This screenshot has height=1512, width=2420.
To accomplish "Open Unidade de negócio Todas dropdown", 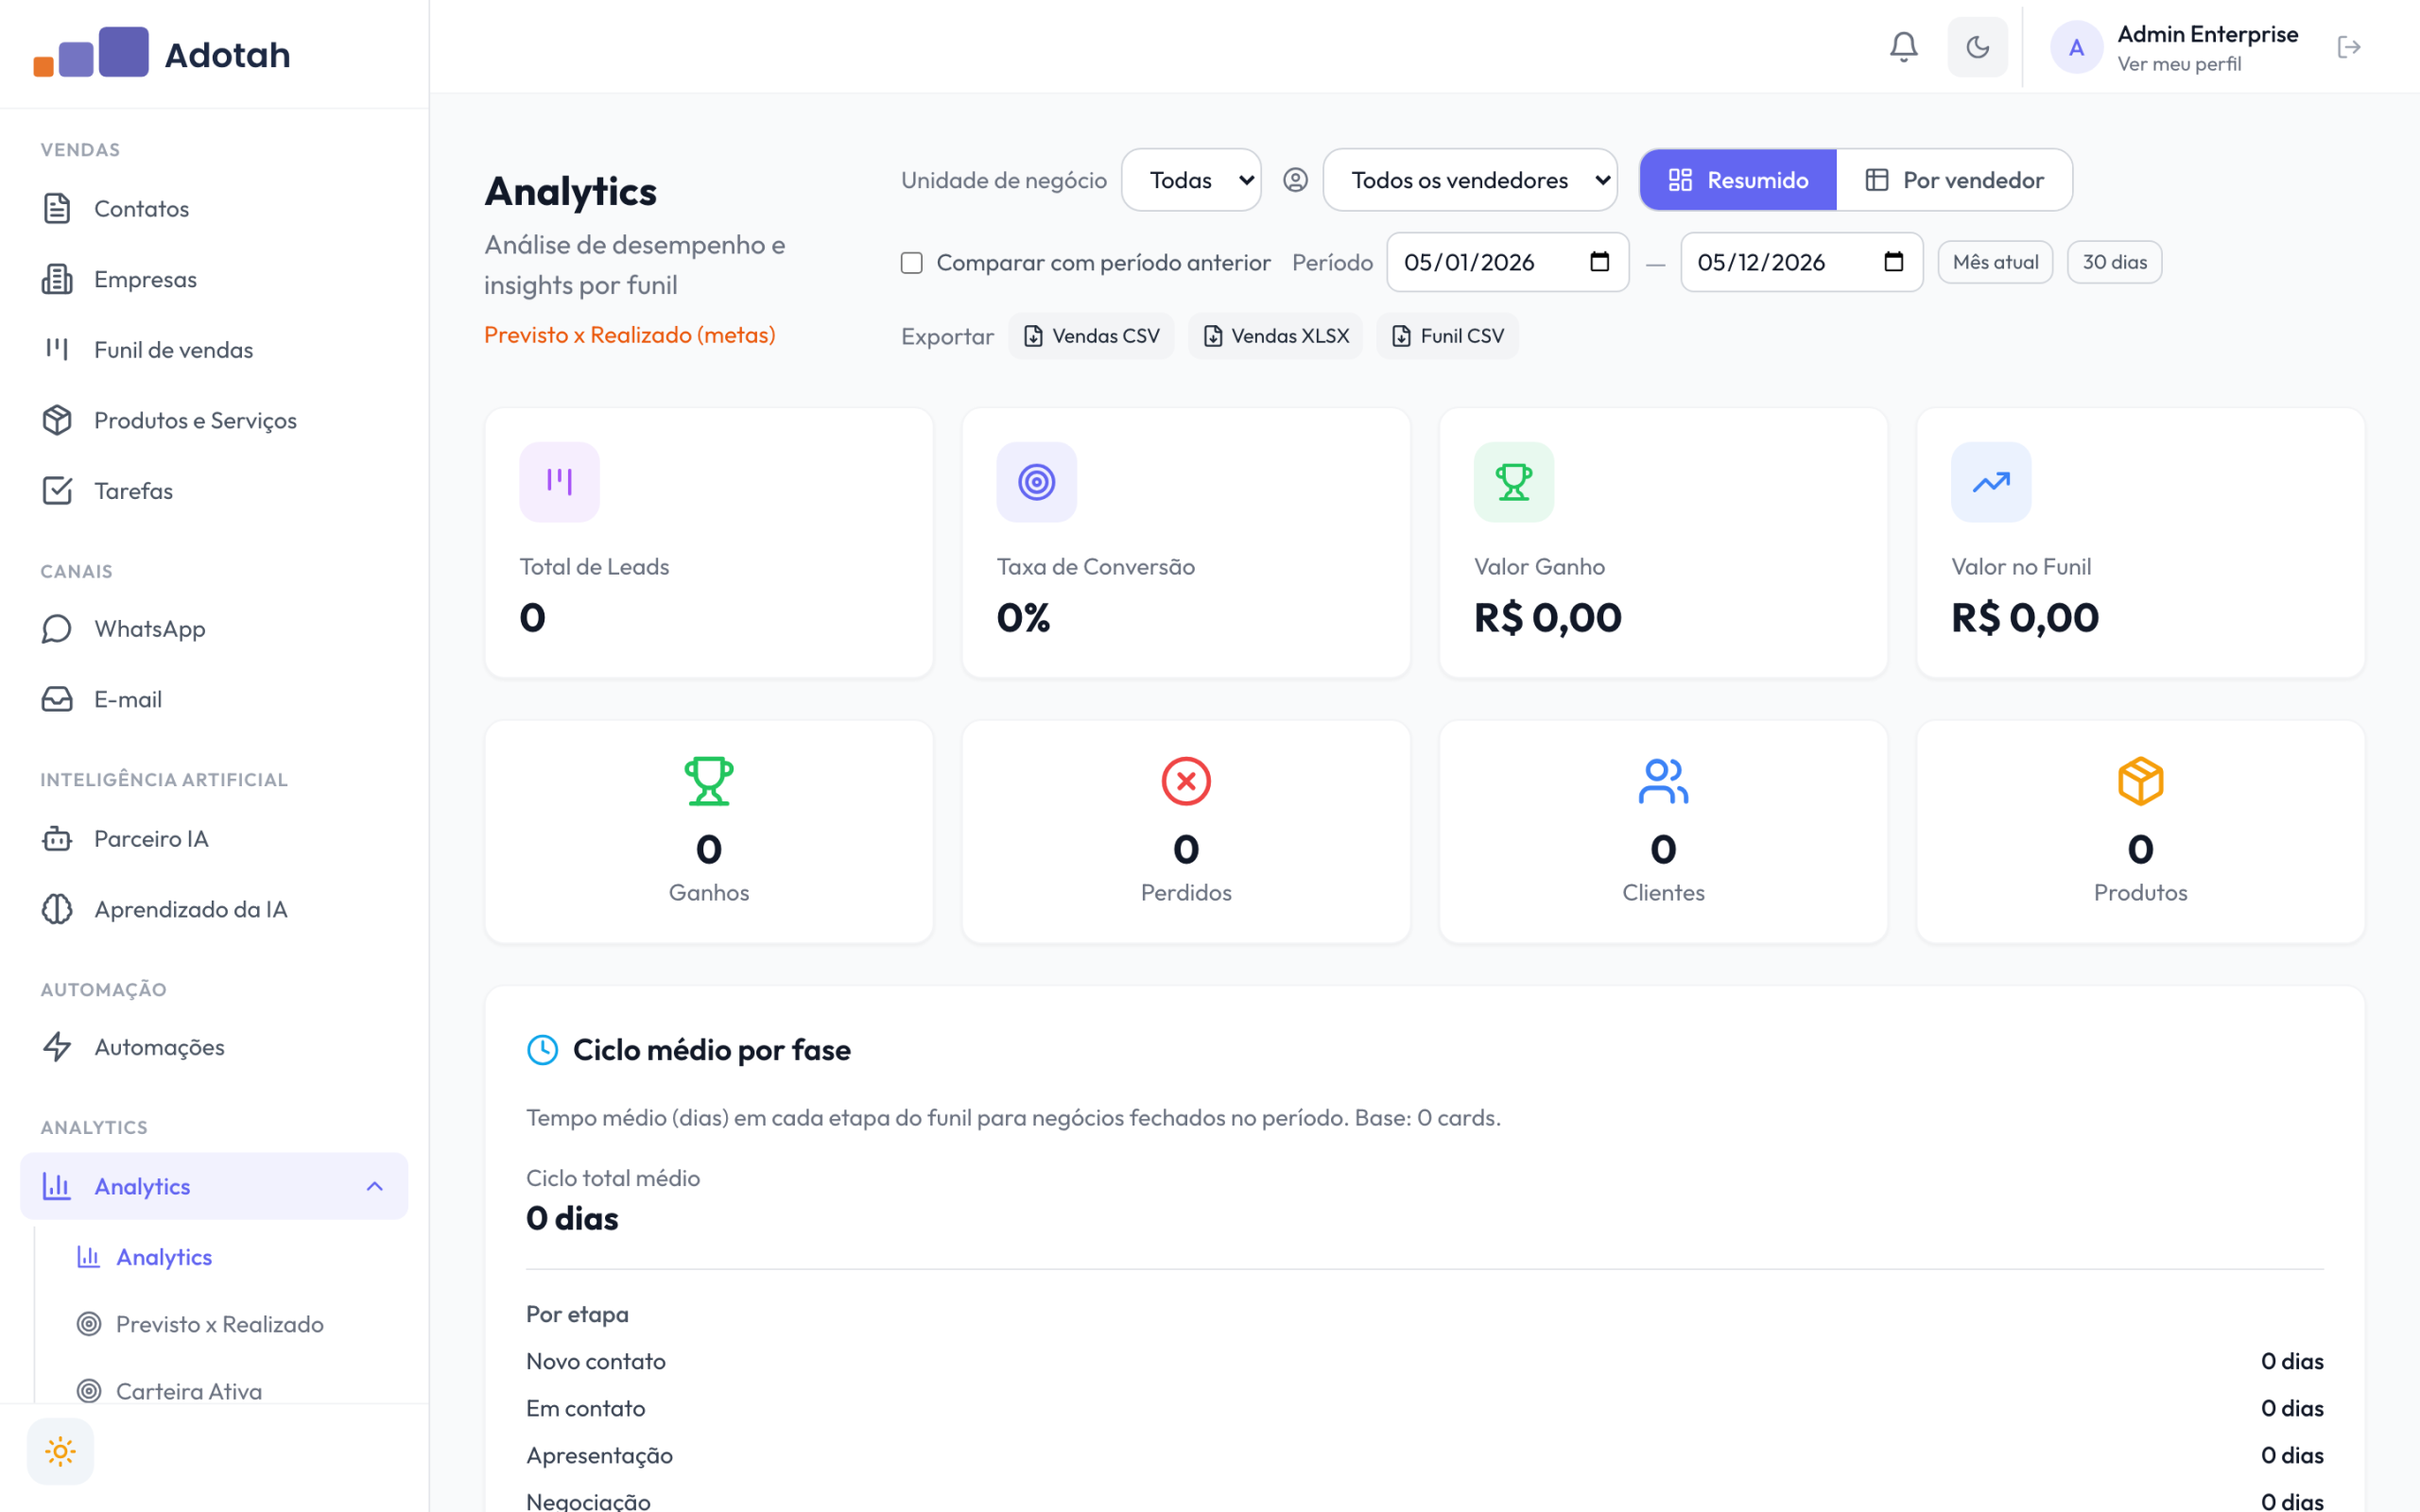I will click(1191, 180).
